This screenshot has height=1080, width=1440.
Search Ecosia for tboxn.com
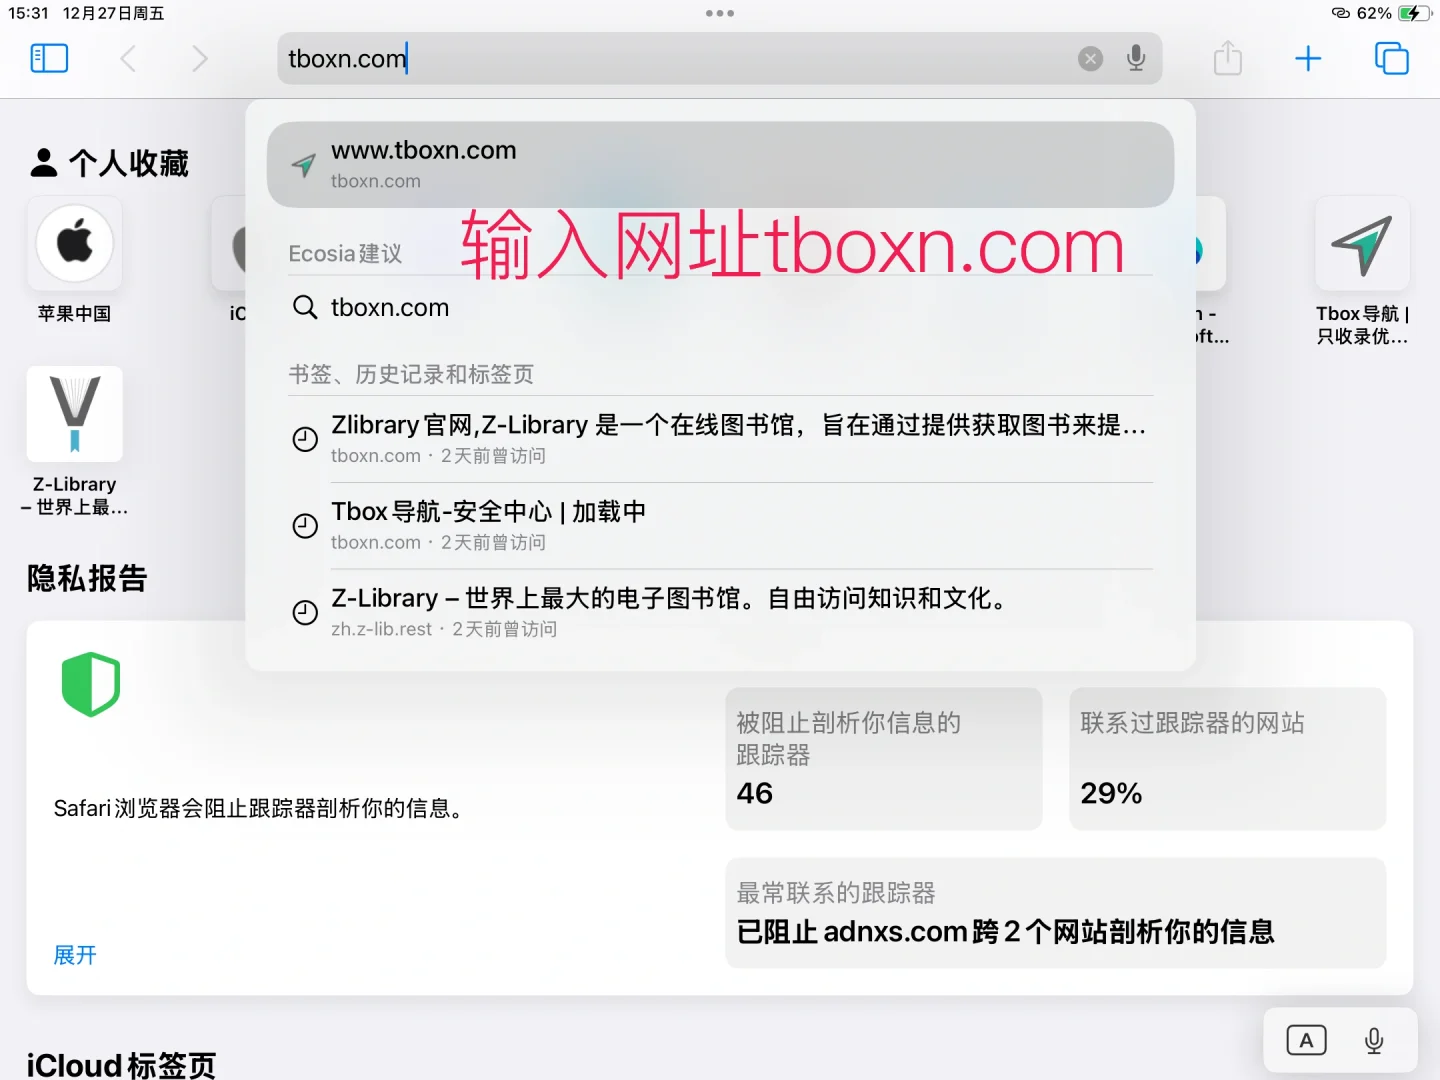(720, 307)
